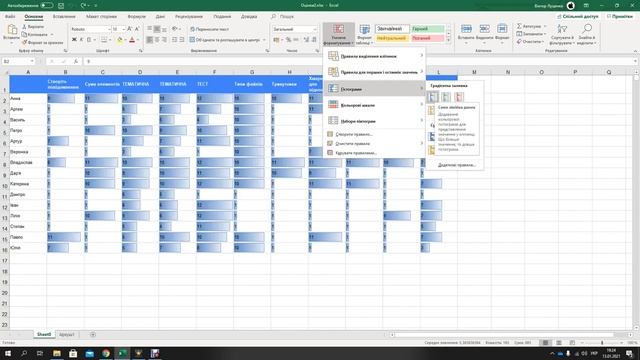Open Copy dropdown arrow

(51, 35)
